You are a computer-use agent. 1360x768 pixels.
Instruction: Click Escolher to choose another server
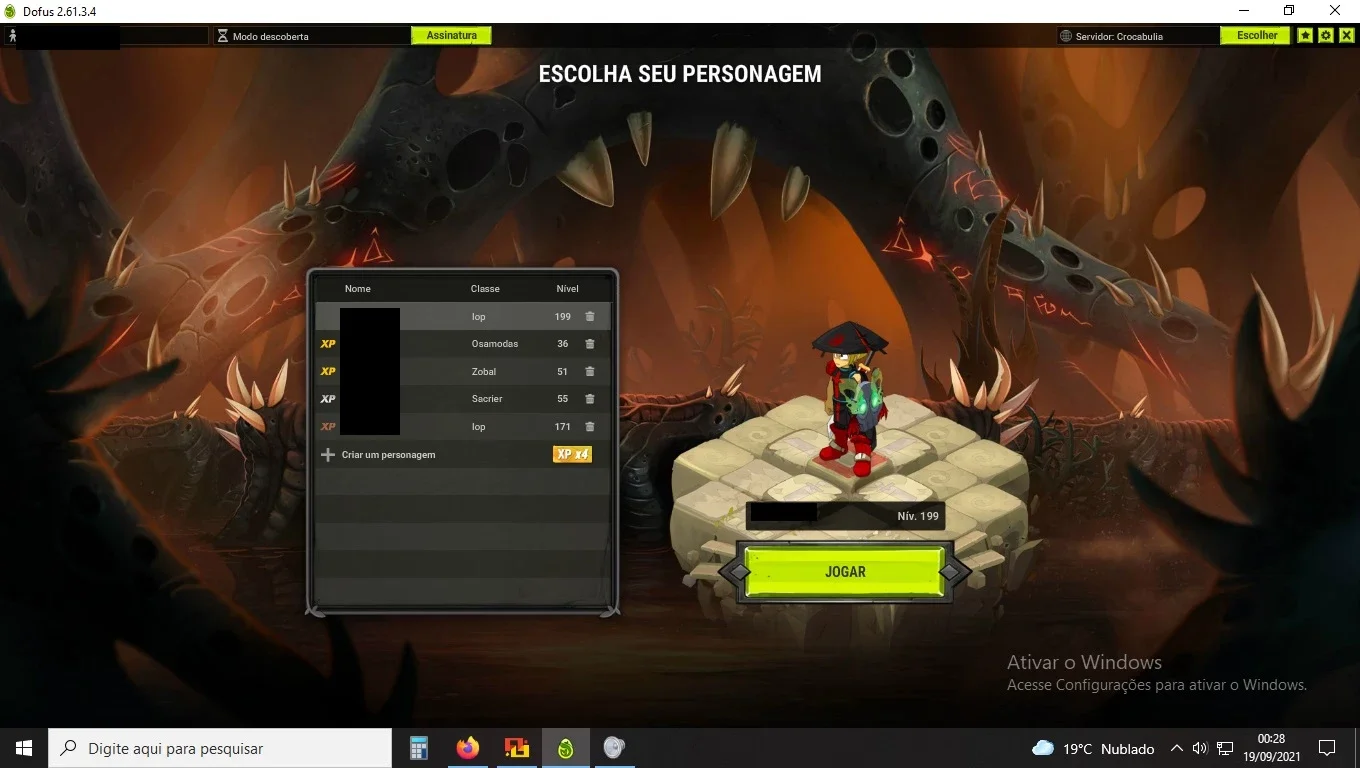(x=1257, y=35)
